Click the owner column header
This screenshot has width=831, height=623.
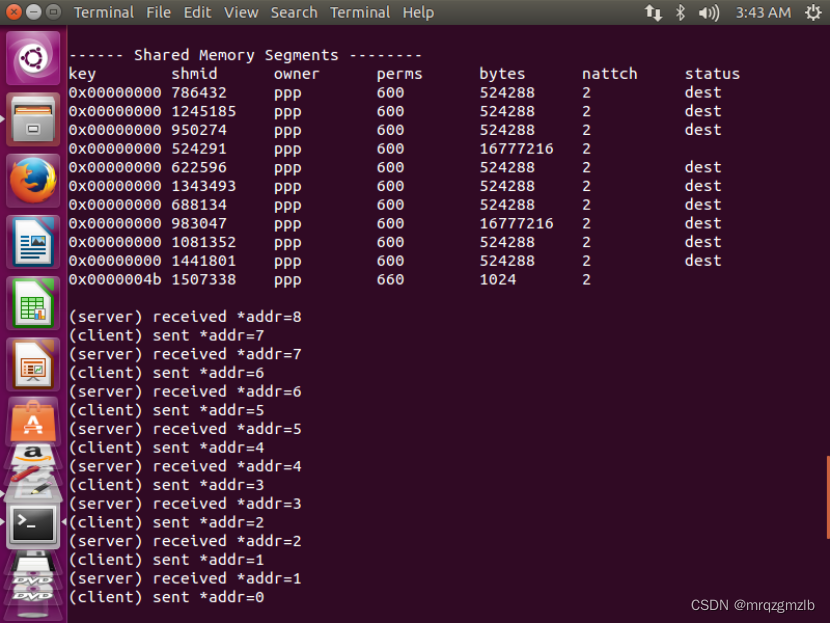(297, 74)
